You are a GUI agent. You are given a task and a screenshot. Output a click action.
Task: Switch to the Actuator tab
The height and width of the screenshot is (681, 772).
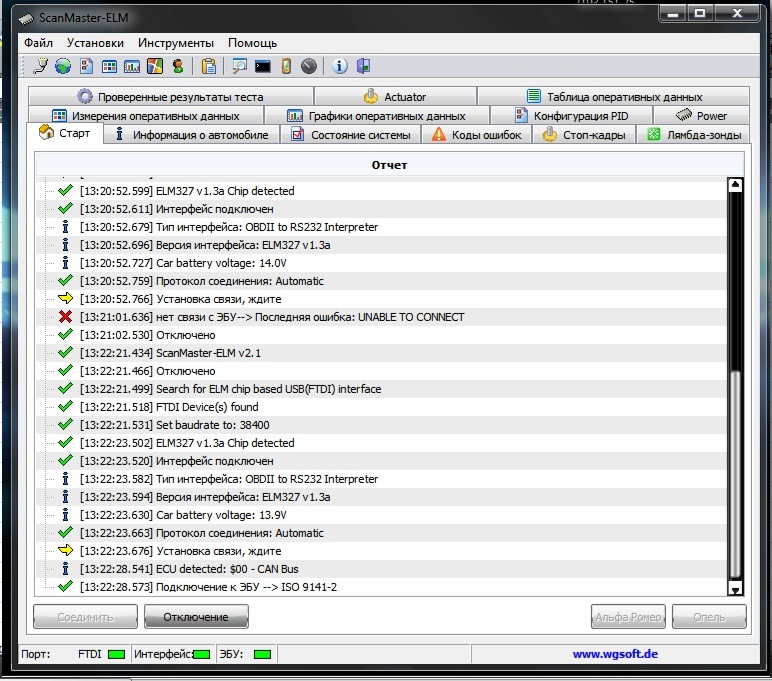395,97
